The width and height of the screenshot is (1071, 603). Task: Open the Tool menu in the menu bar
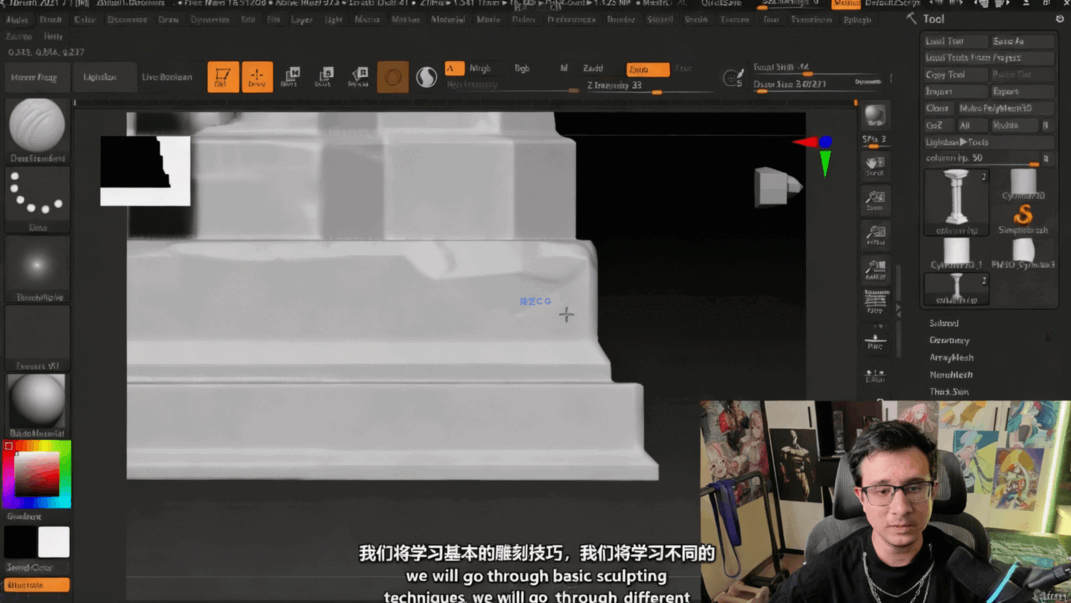770,19
